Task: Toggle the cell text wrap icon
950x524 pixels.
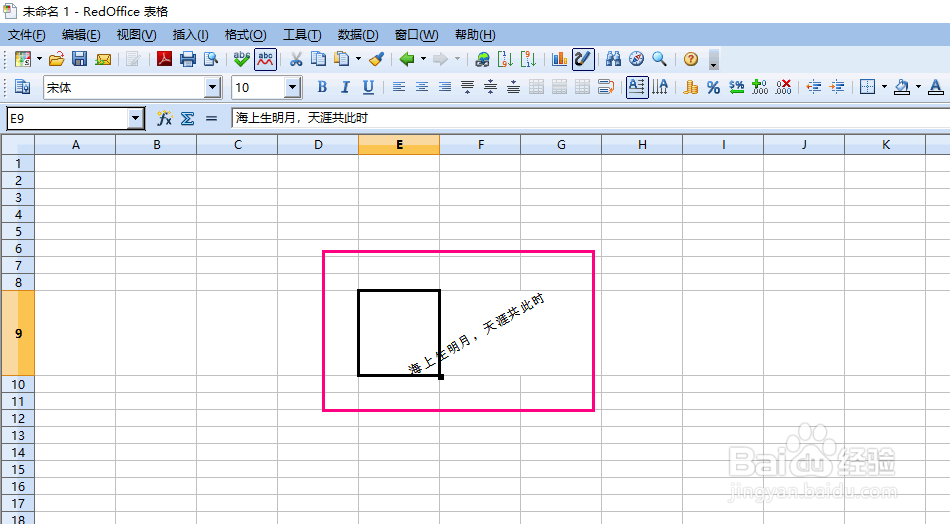Action: point(606,87)
